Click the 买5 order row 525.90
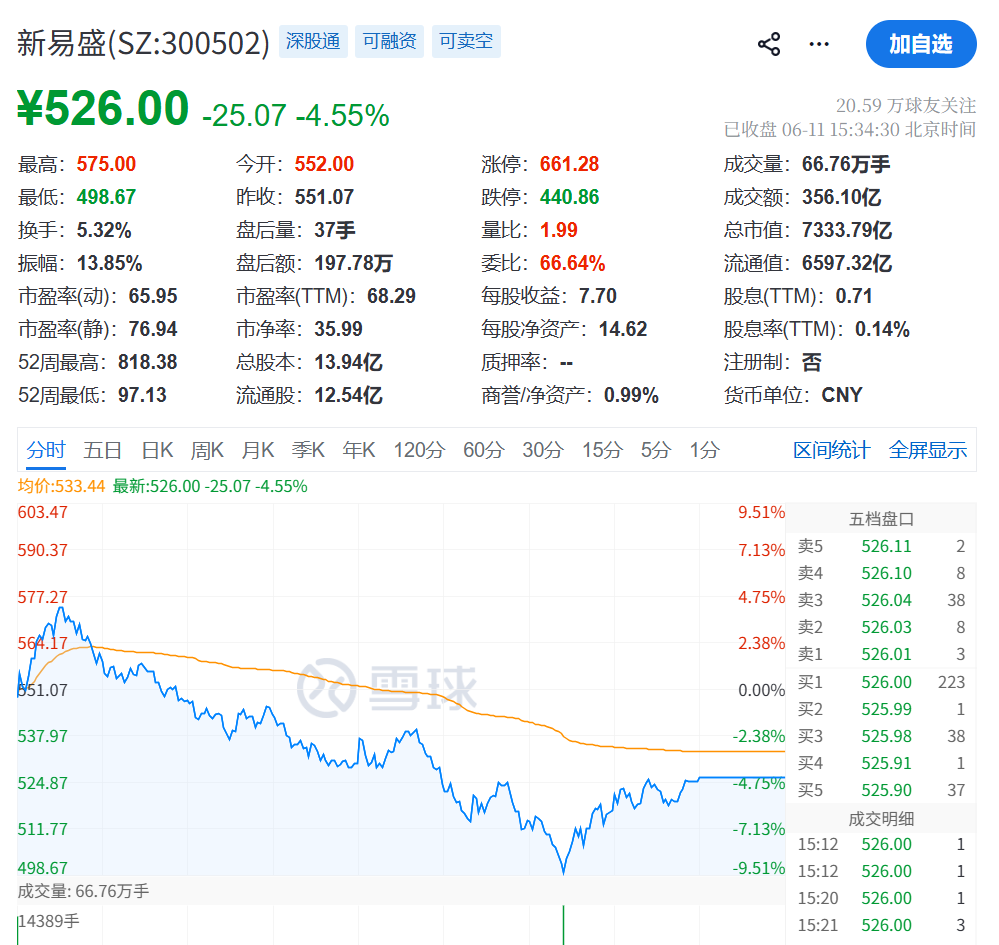This screenshot has height=945, width=999. click(881, 791)
